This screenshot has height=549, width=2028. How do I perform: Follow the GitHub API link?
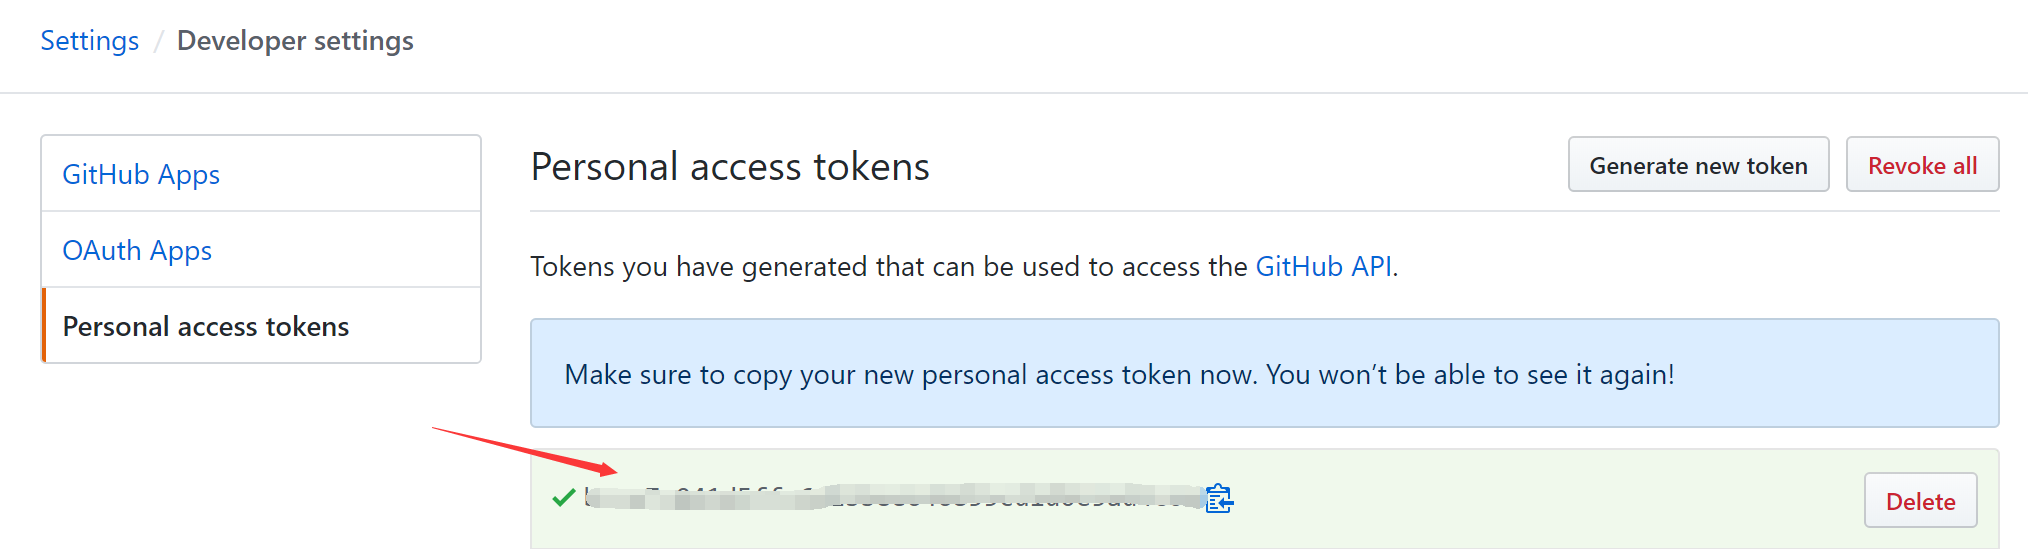pos(1323,266)
